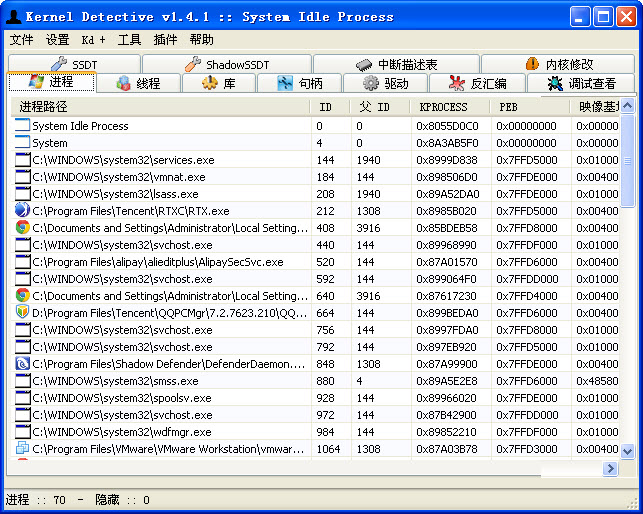This screenshot has height=514, width=643.
Task: Select svchost.exe with ID 440
Action: (x=316, y=244)
